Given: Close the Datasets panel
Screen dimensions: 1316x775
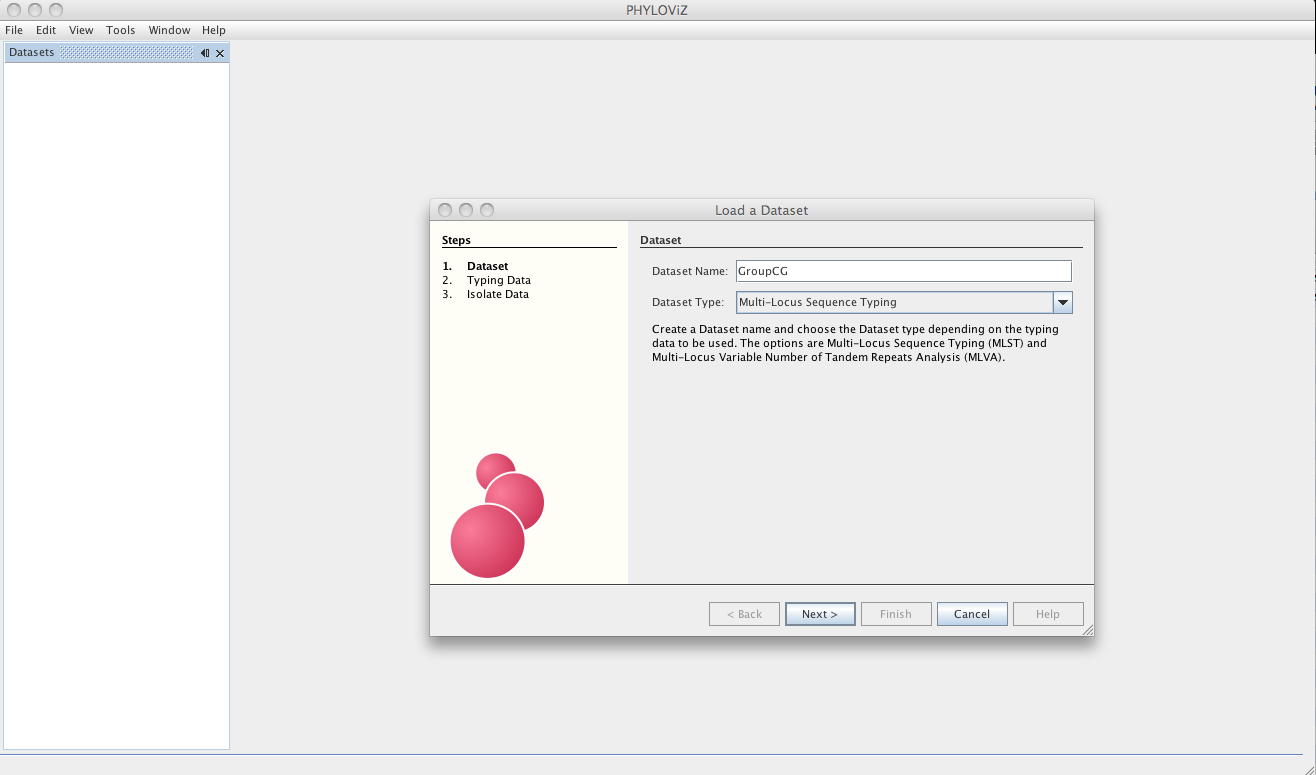Looking at the screenshot, I should tap(220, 53).
